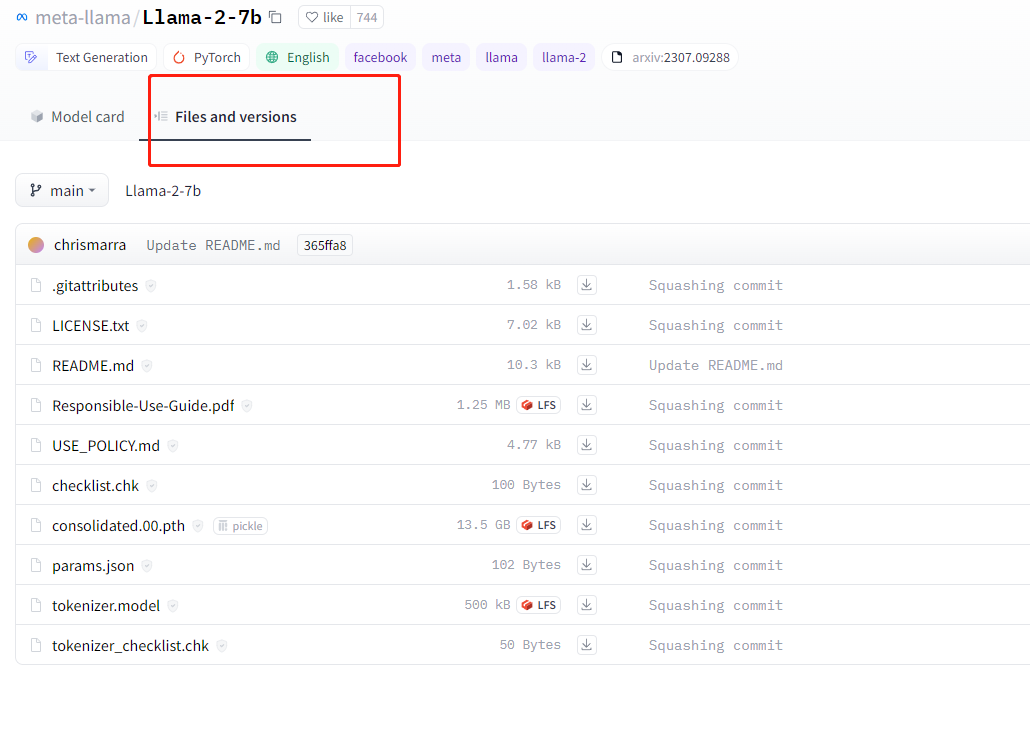Open the main branch dropdown
Screen dimensions: 1030x732
click(62, 191)
